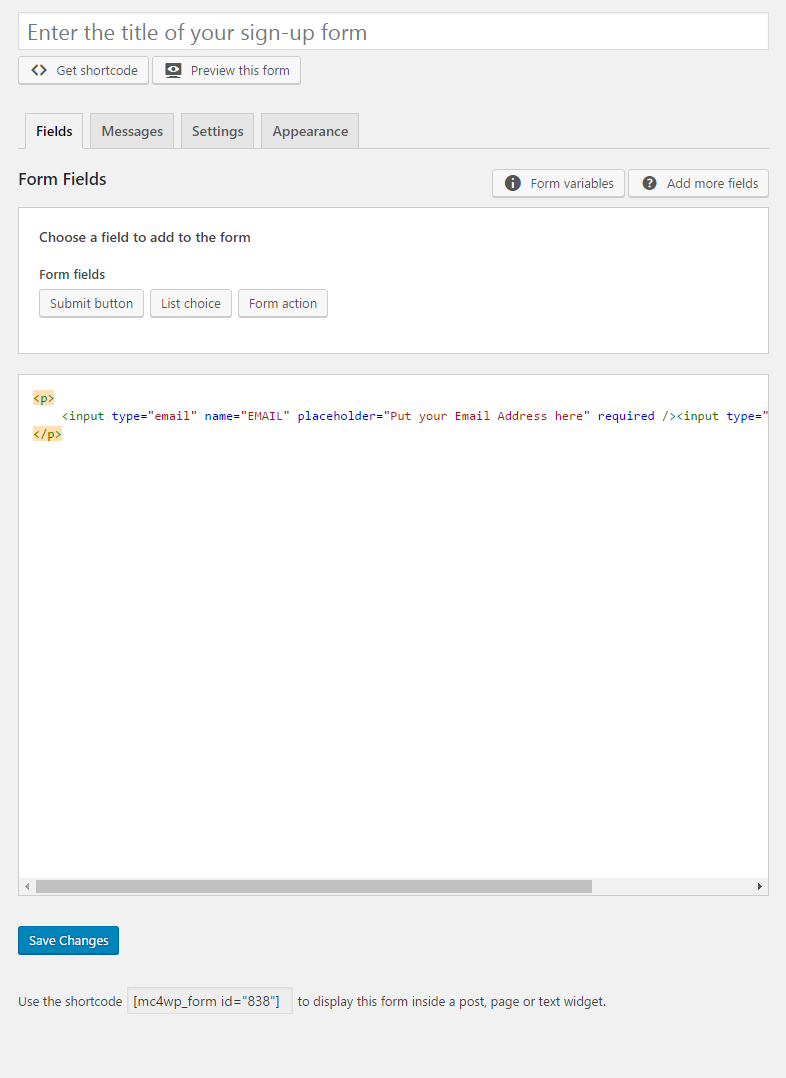This screenshot has height=1078, width=786.
Task: Click the right arrow of the horizontal scrollbar
Action: (x=760, y=886)
